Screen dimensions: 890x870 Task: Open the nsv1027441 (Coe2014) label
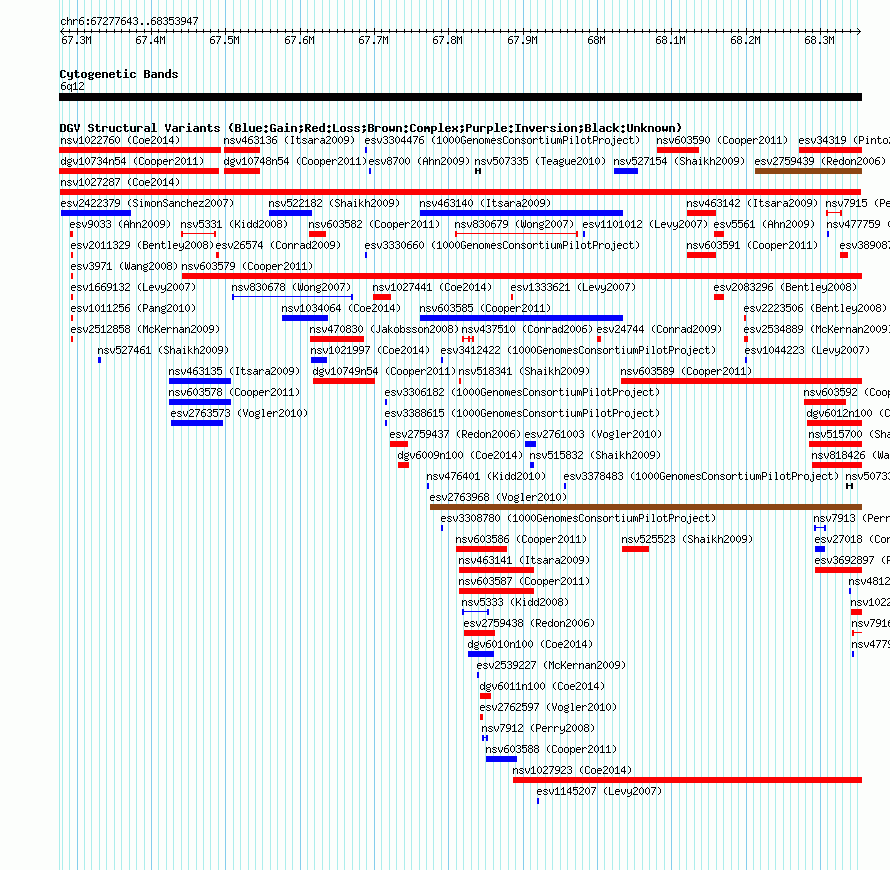(432, 287)
